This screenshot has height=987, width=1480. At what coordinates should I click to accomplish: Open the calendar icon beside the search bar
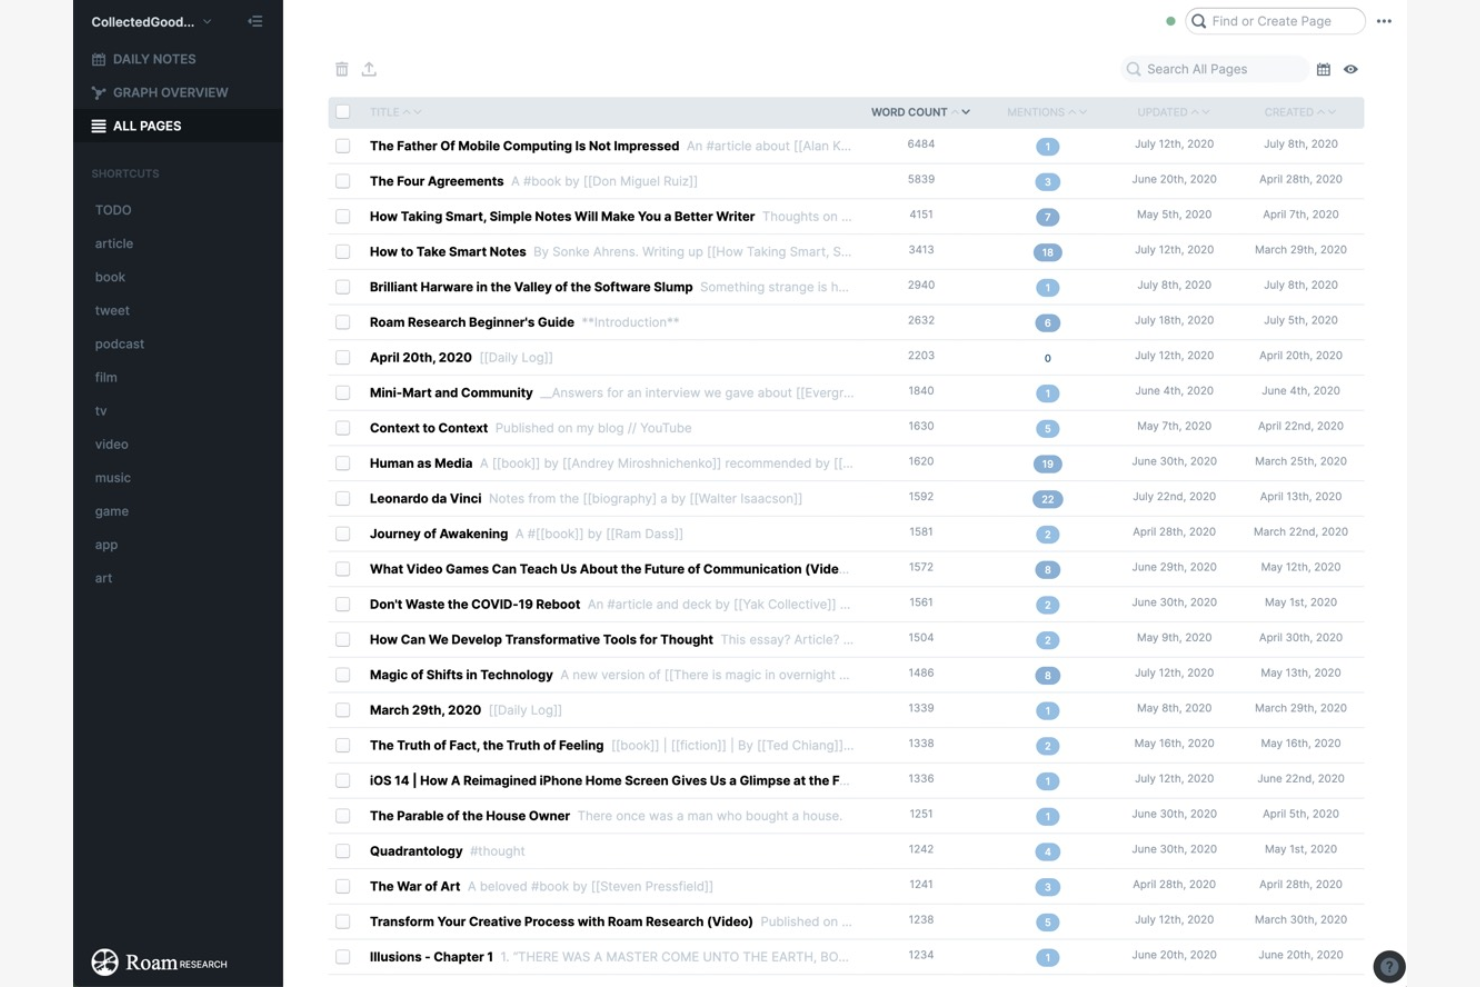1324,69
